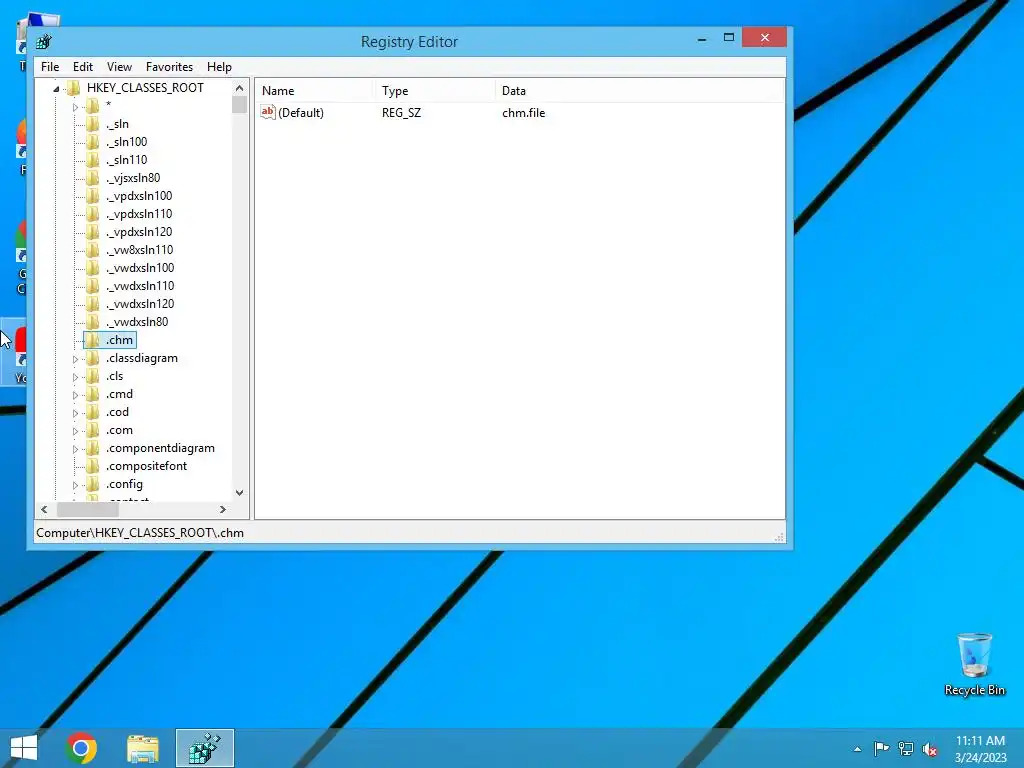Click the folder icon of ._vwdxsln80
Viewport: 1024px width, 768px height.
pyautogui.click(x=93, y=322)
